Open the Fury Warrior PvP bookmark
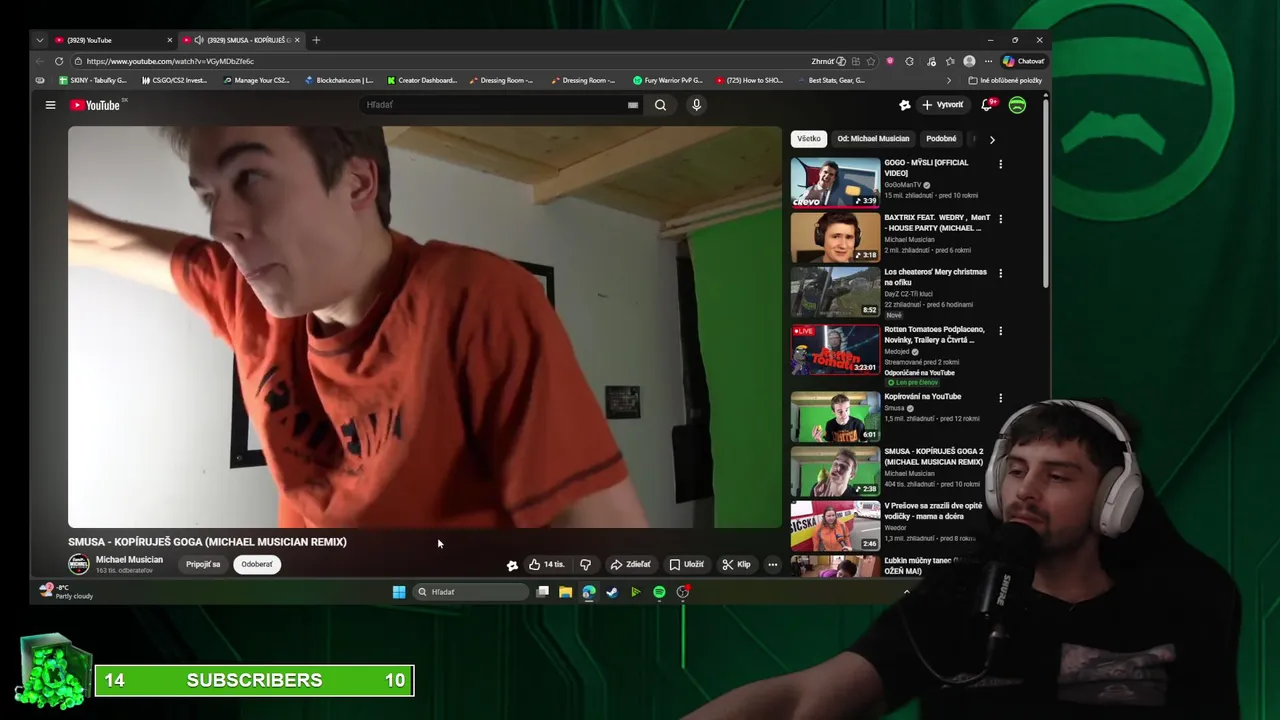Viewport: 1280px width, 720px height. pos(668,80)
